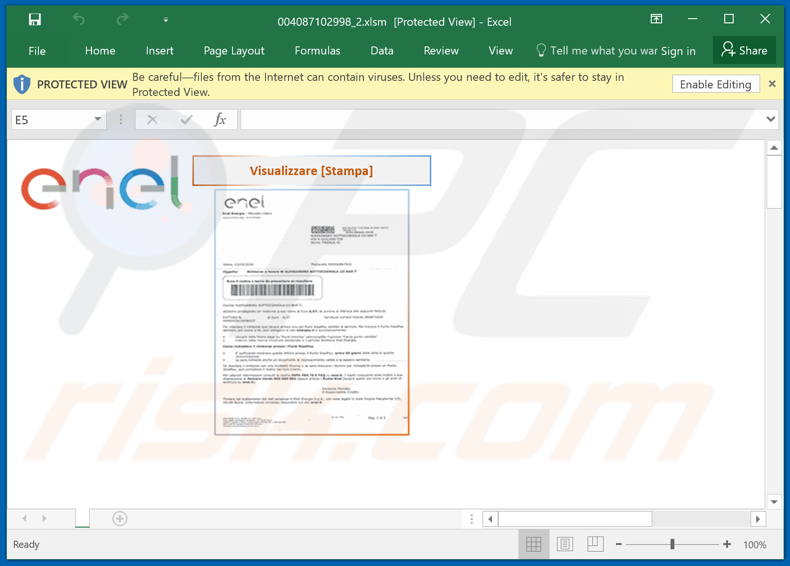The width and height of the screenshot is (790, 566).
Task: Click the Share button
Action: pyautogui.click(x=744, y=50)
